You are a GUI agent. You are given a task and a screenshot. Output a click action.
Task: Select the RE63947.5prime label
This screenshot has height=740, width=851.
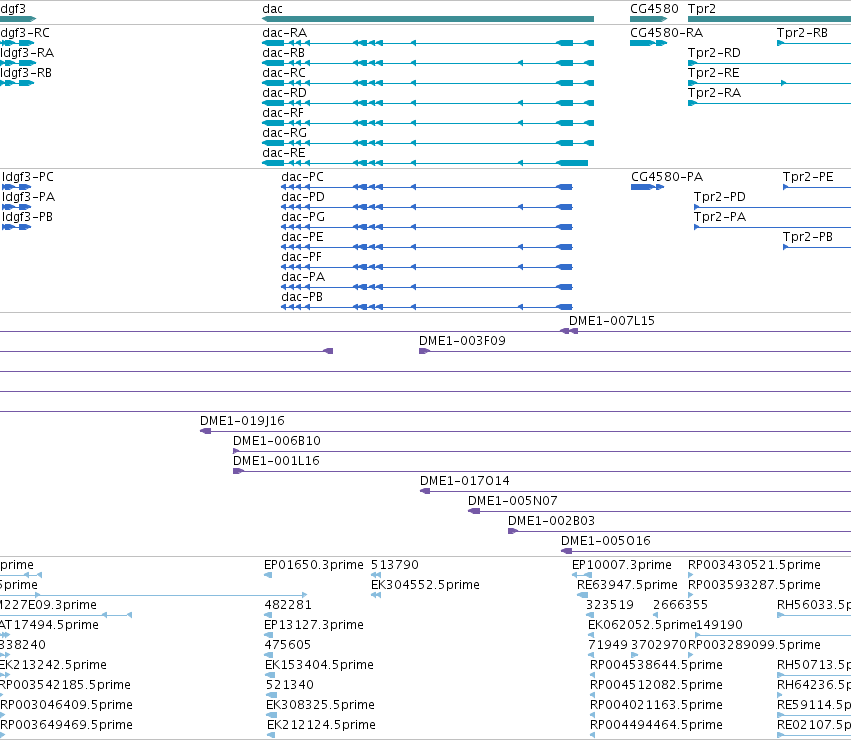pos(627,585)
